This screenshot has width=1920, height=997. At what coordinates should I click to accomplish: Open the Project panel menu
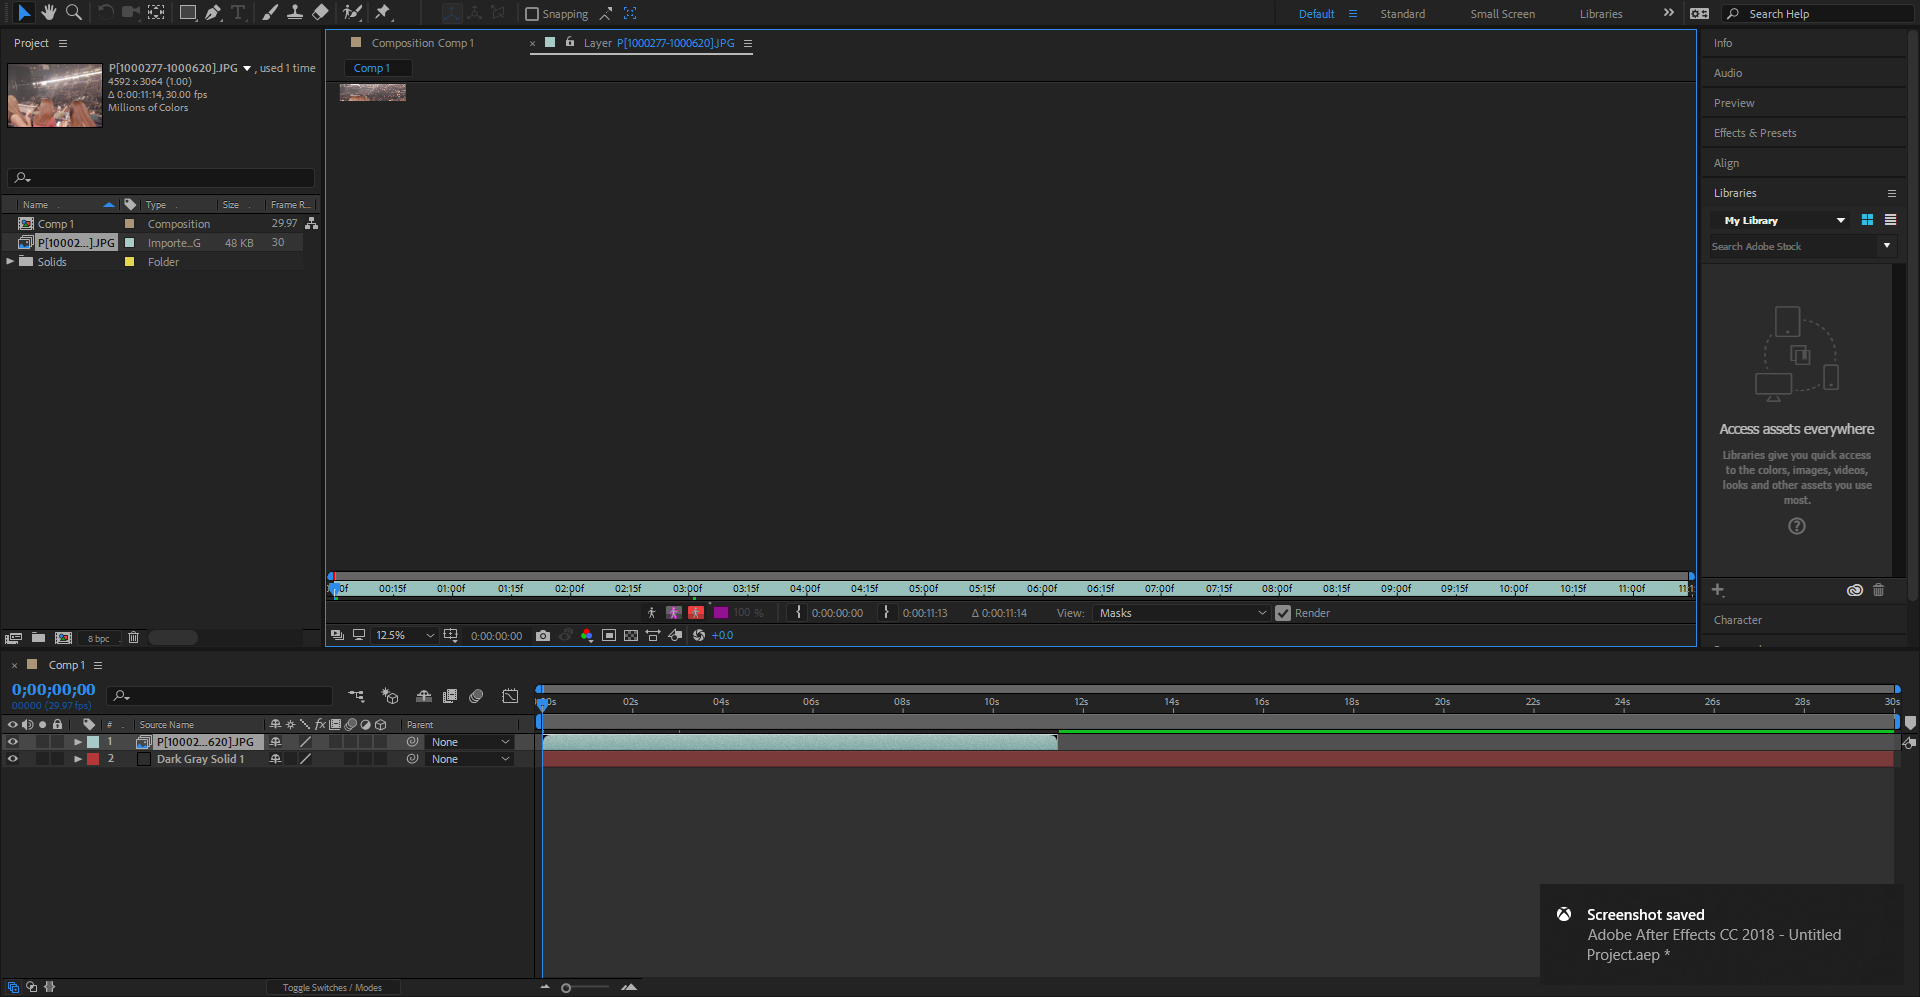click(63, 44)
